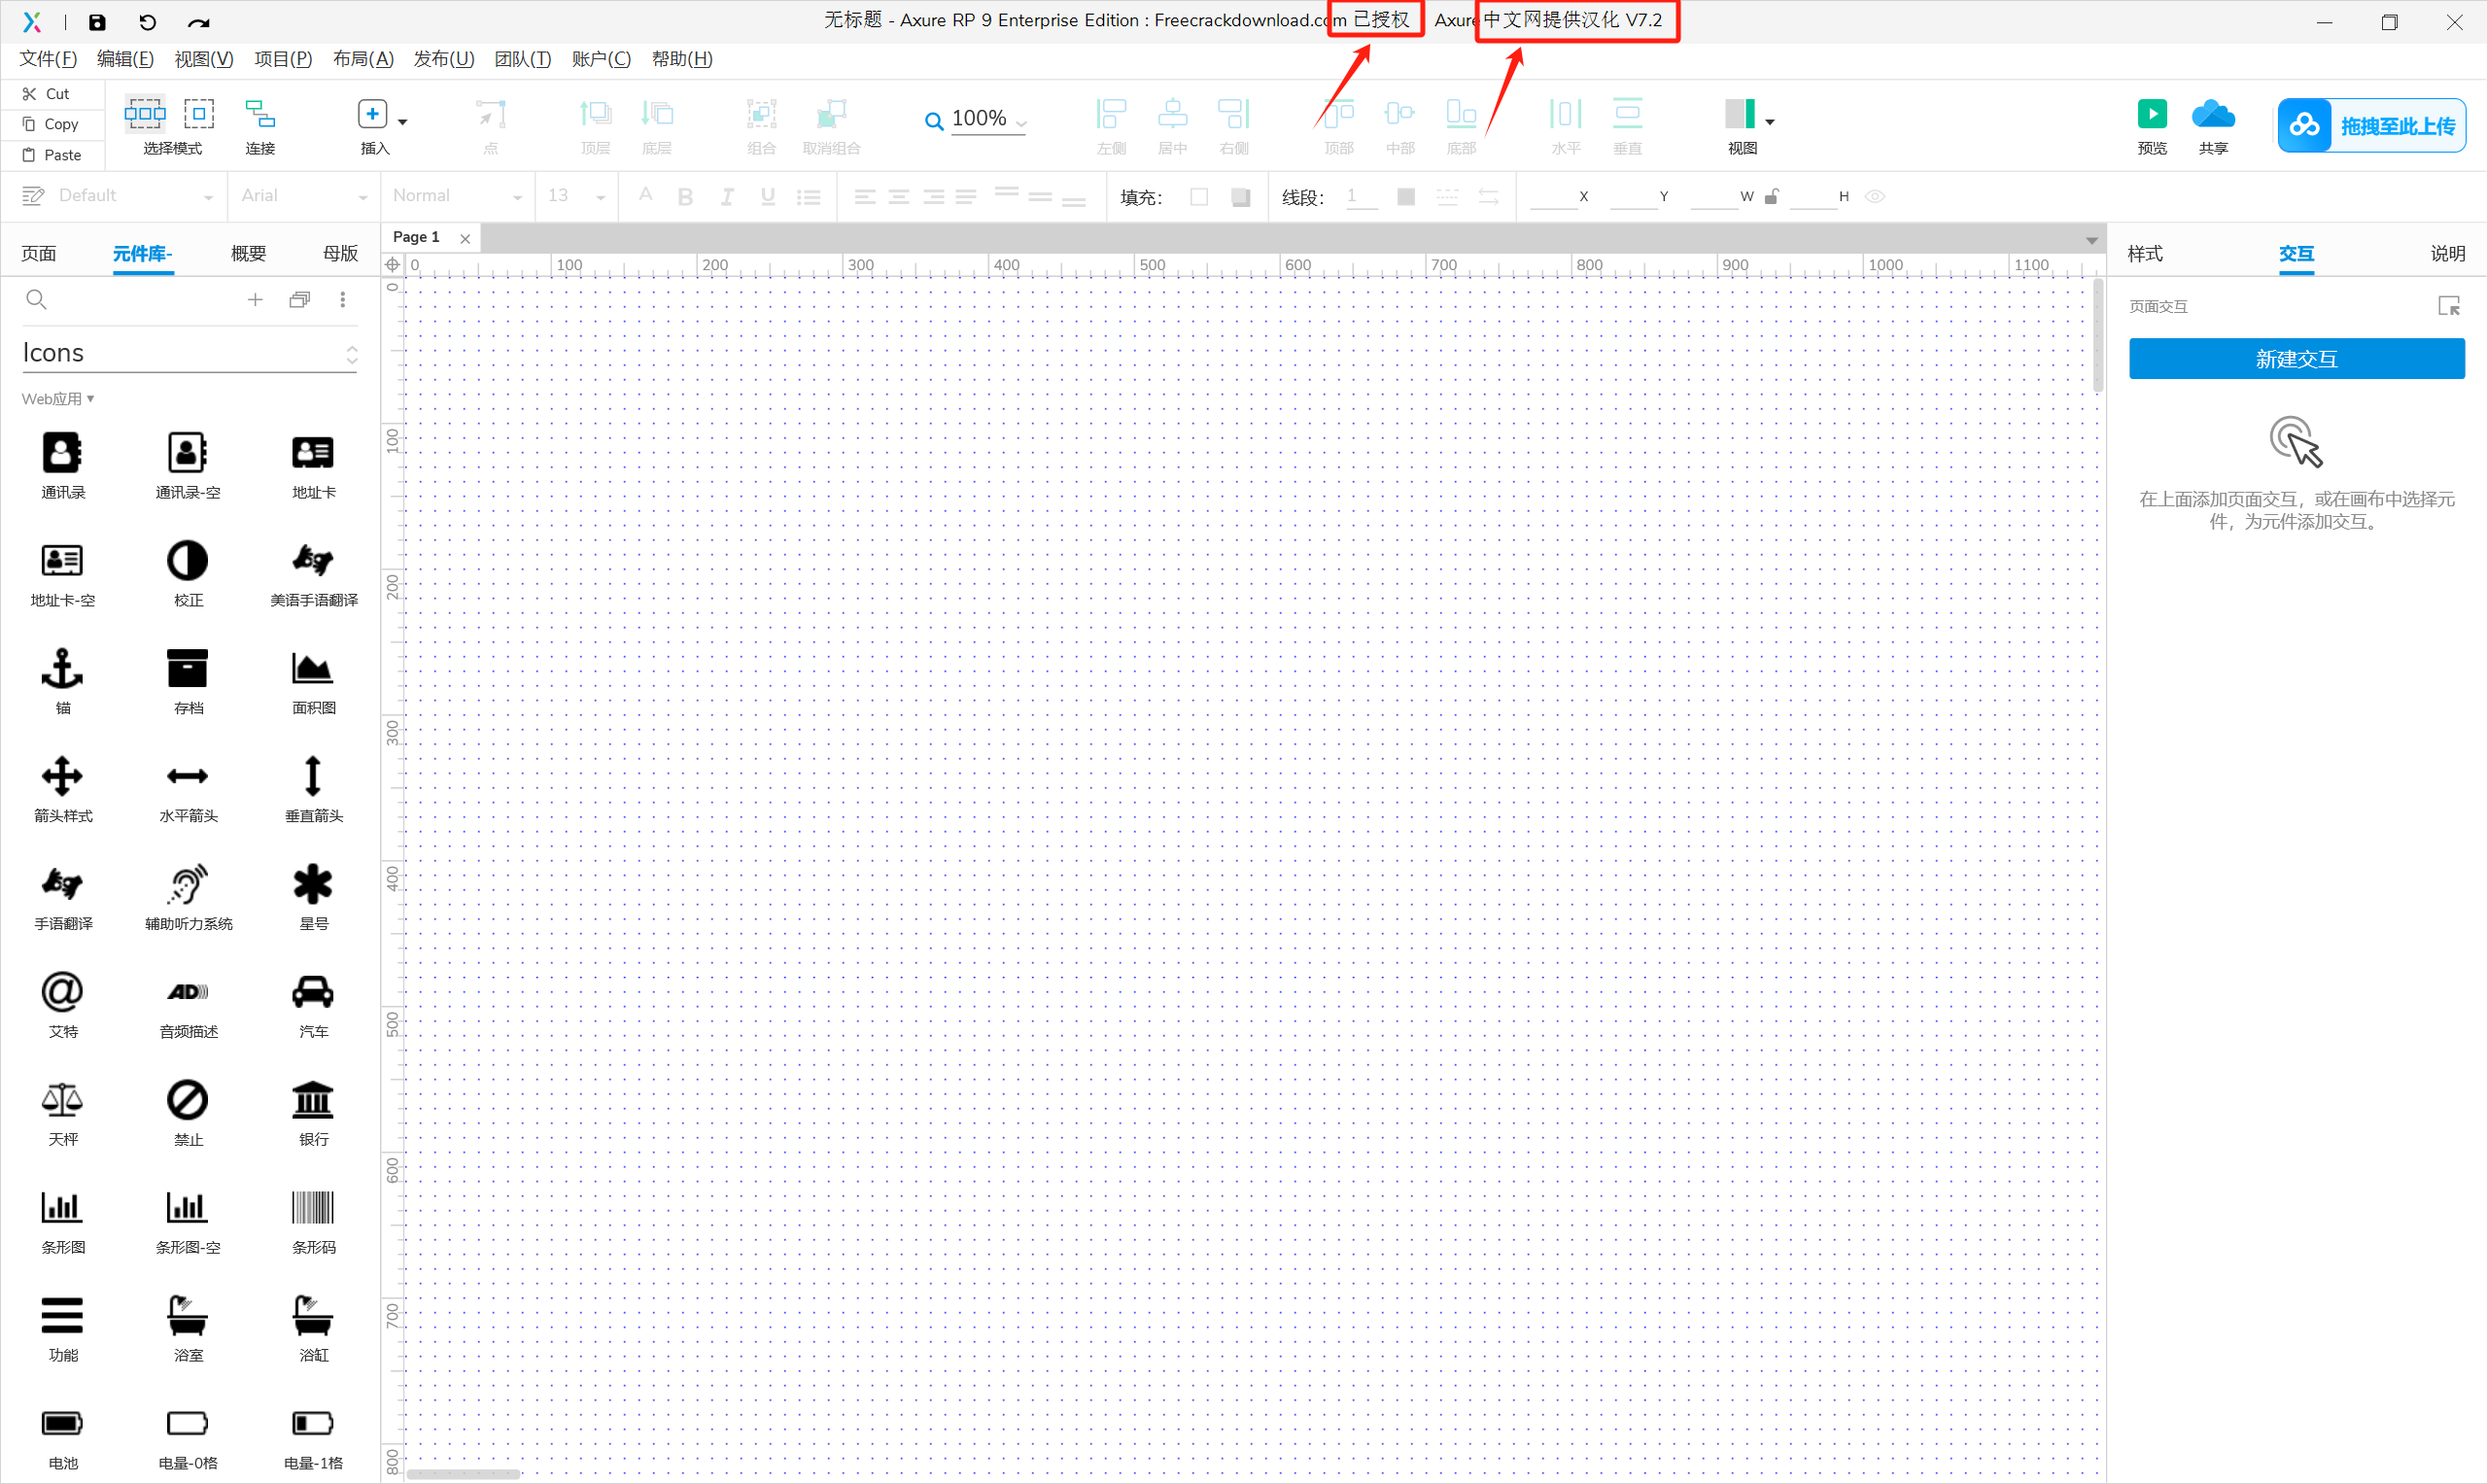Click the add library plus icon

point(255,299)
